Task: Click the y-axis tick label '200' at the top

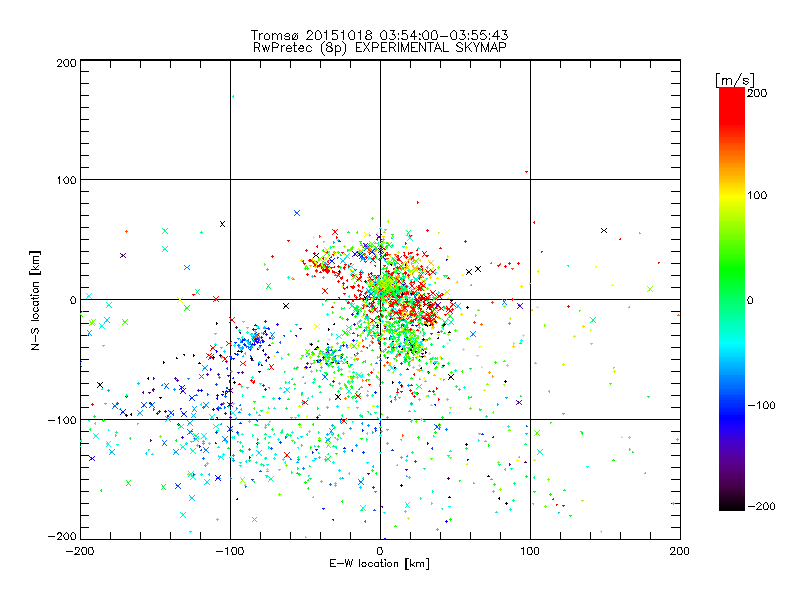Action: coord(66,63)
